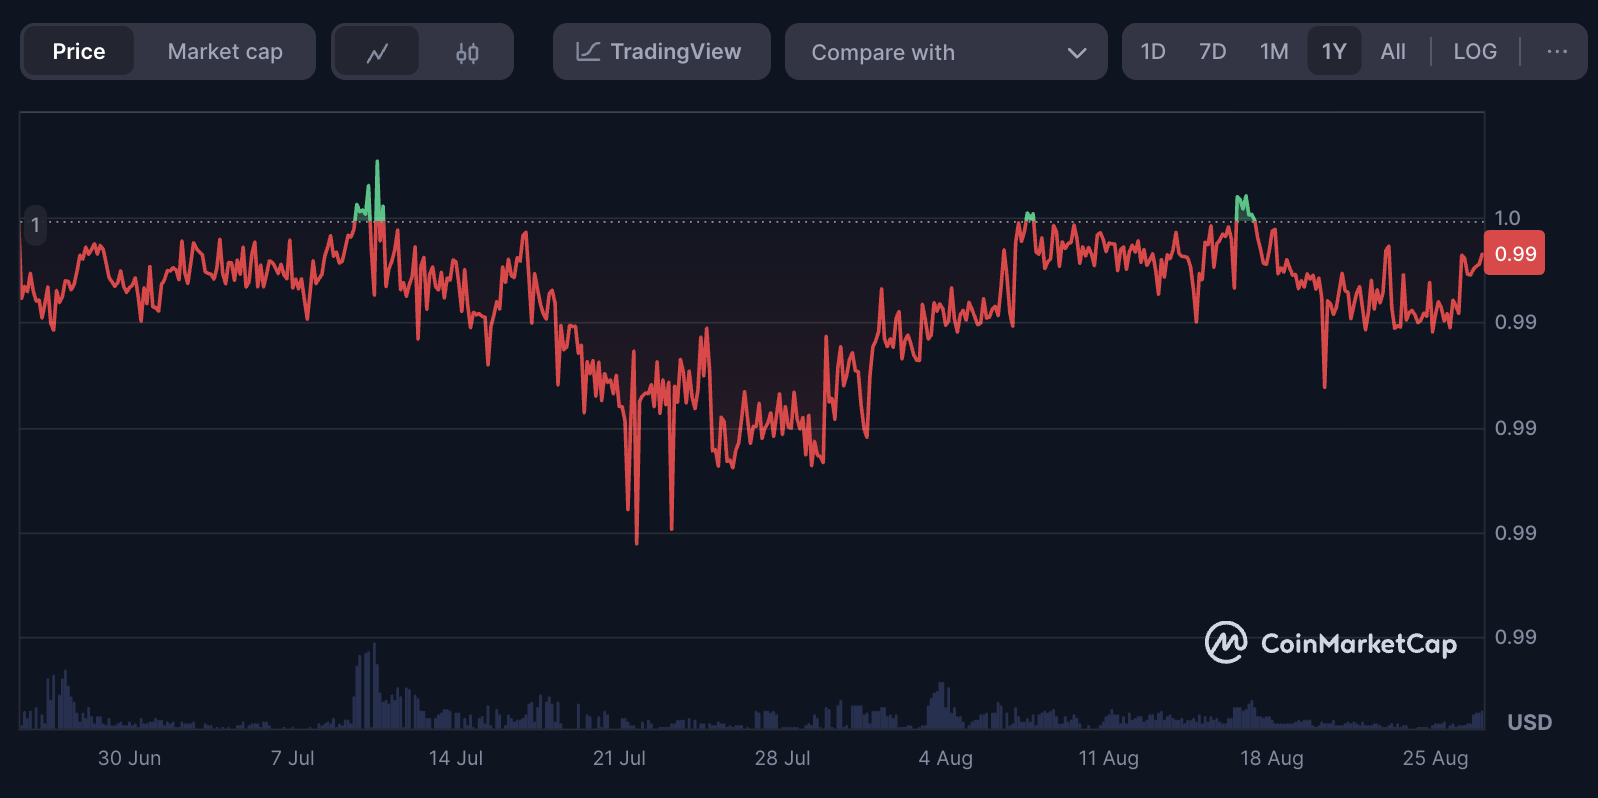Choose the 1Y time range

(1334, 52)
